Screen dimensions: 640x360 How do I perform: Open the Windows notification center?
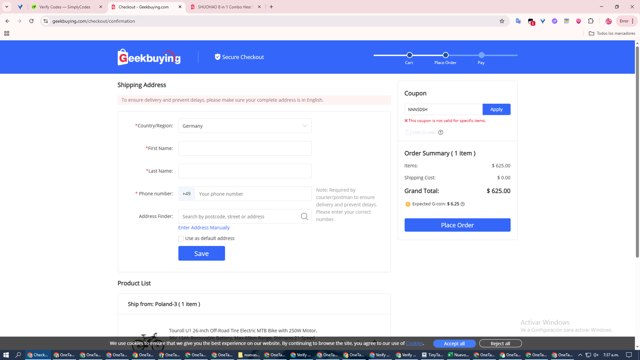tap(629, 355)
